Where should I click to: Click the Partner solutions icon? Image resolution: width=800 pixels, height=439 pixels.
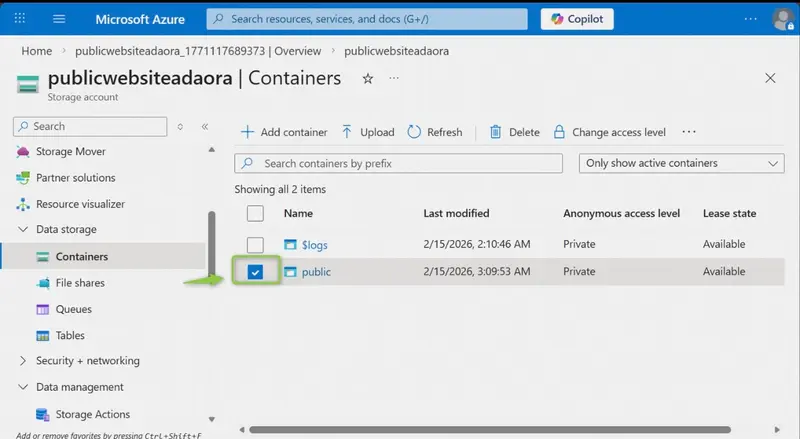click(23, 178)
